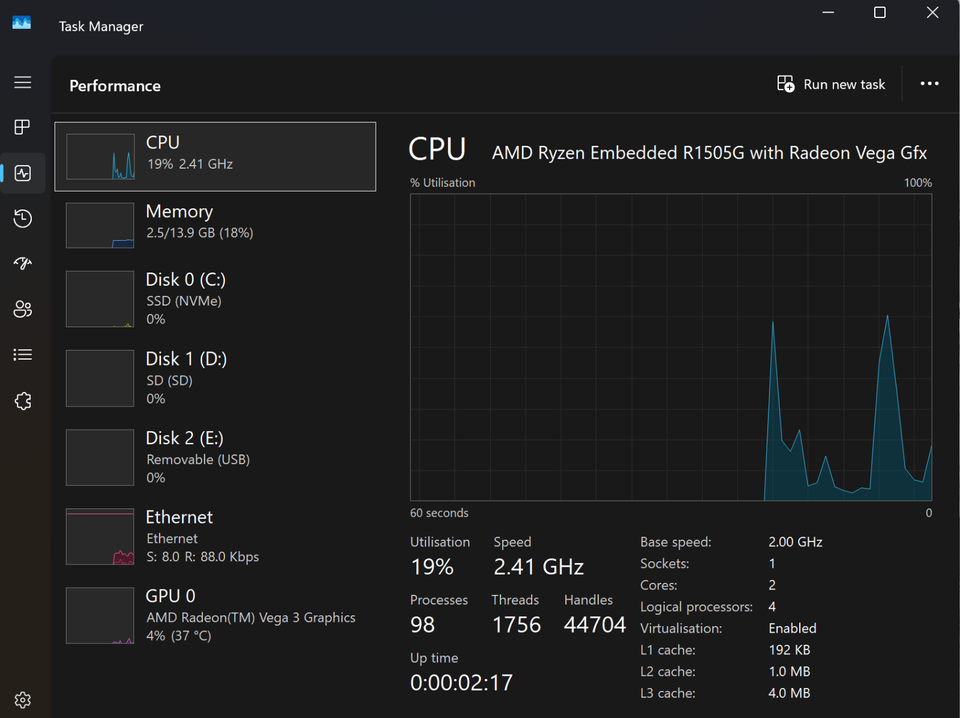
Task: Open the Services puzzle-piece icon
Action: [22, 400]
